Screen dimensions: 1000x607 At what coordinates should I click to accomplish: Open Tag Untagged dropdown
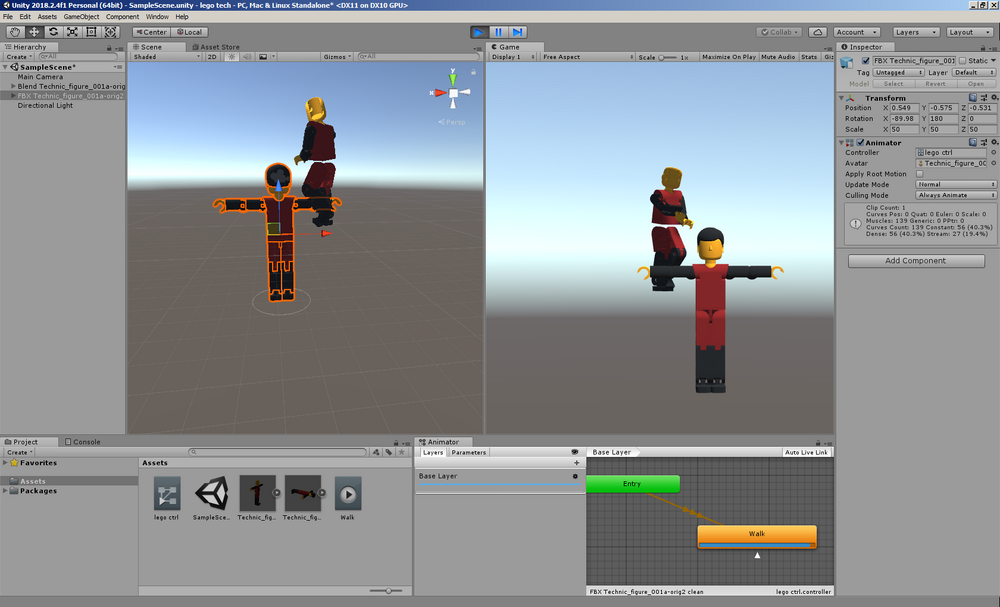[898, 73]
